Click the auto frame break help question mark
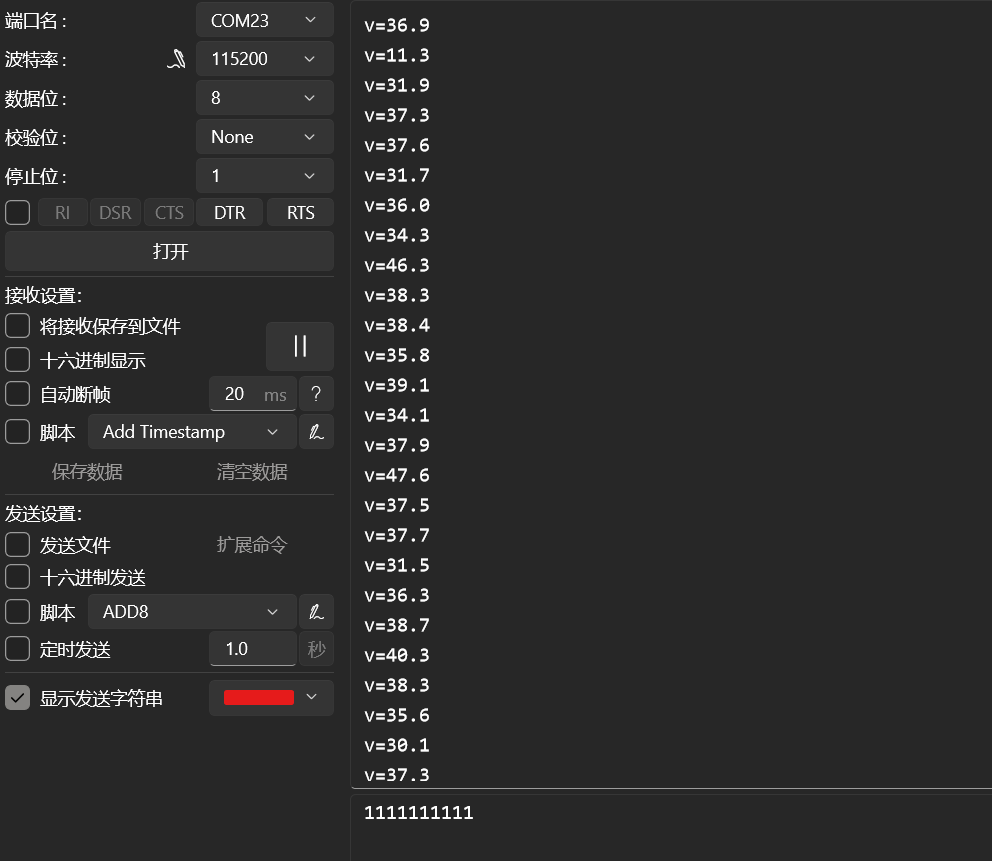 tap(316, 394)
